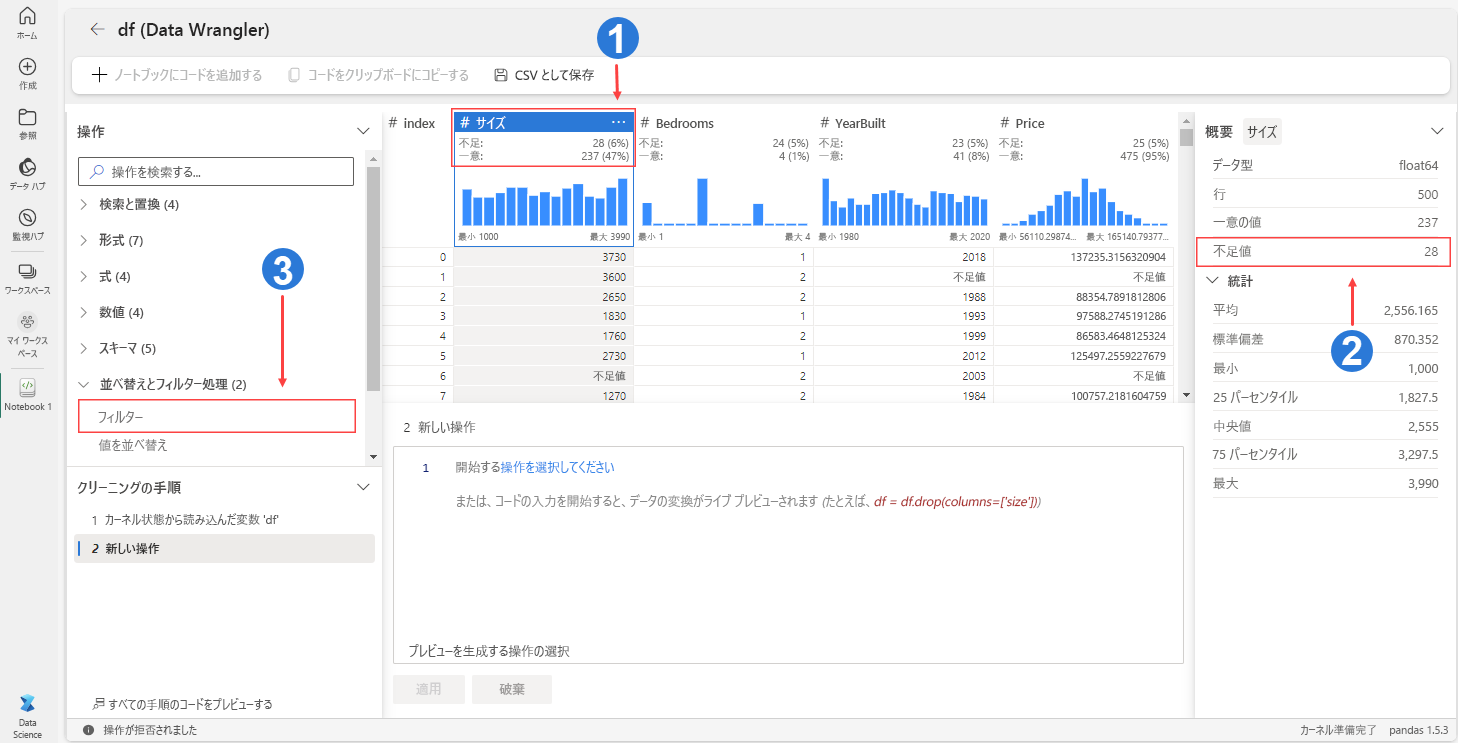Select the 作成 (create) sidebar icon

[x=27, y=72]
